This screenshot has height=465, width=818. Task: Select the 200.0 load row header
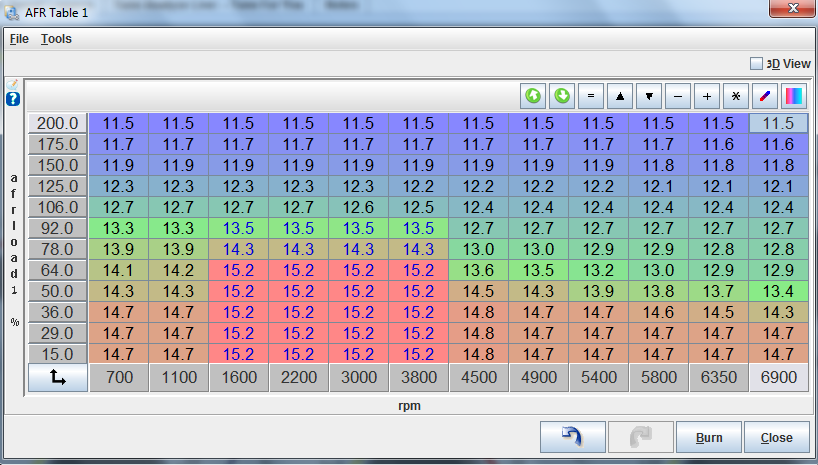(58, 124)
